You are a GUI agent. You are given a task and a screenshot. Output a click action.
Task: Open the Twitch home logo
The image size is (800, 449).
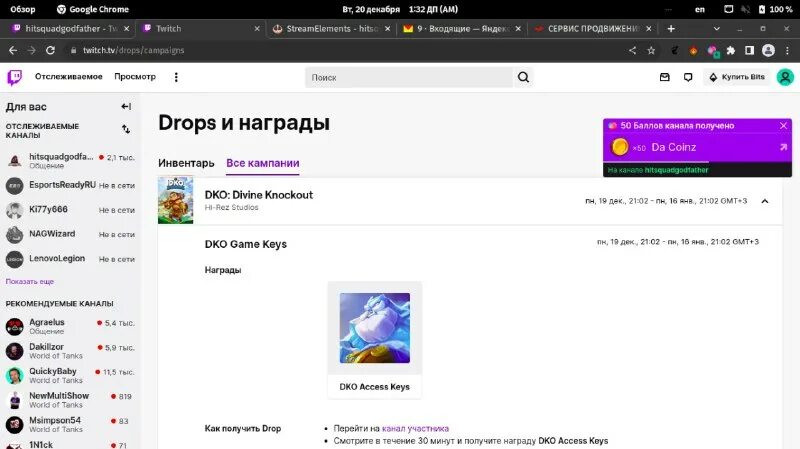click(x=14, y=77)
